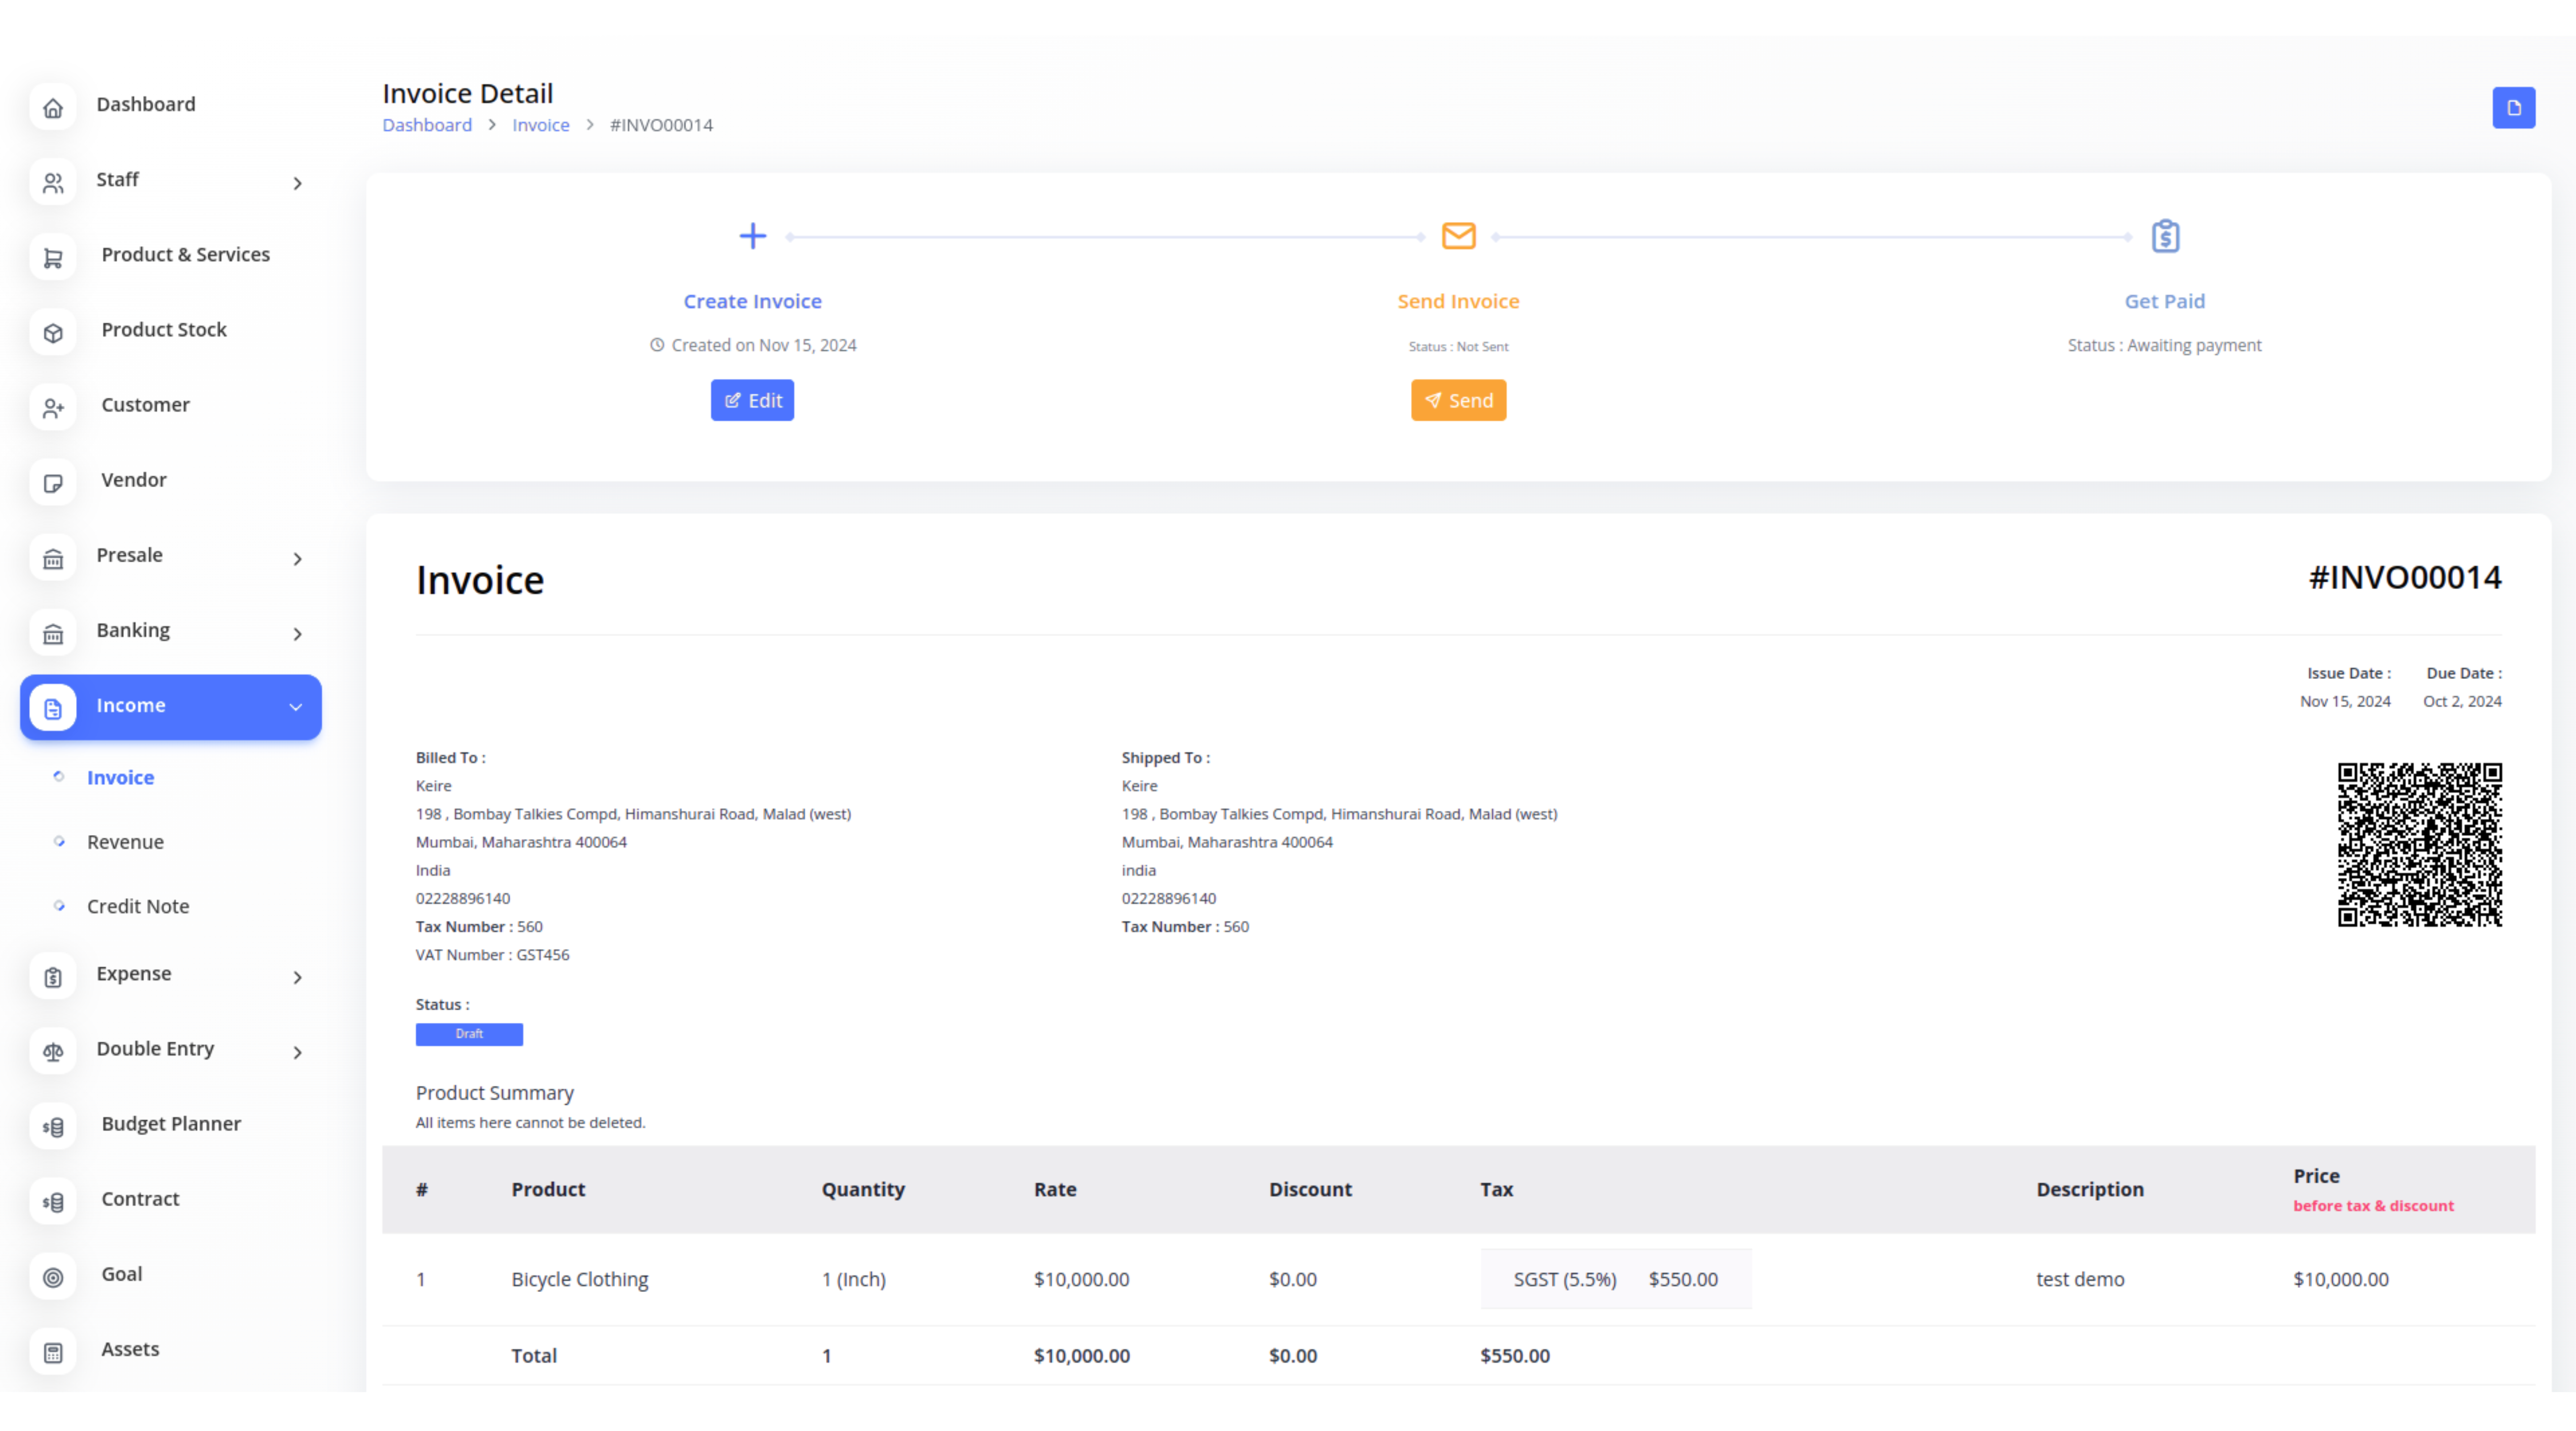Expand the Double Entry submenu chevron
The height and width of the screenshot is (1431, 2576).
tap(297, 1052)
